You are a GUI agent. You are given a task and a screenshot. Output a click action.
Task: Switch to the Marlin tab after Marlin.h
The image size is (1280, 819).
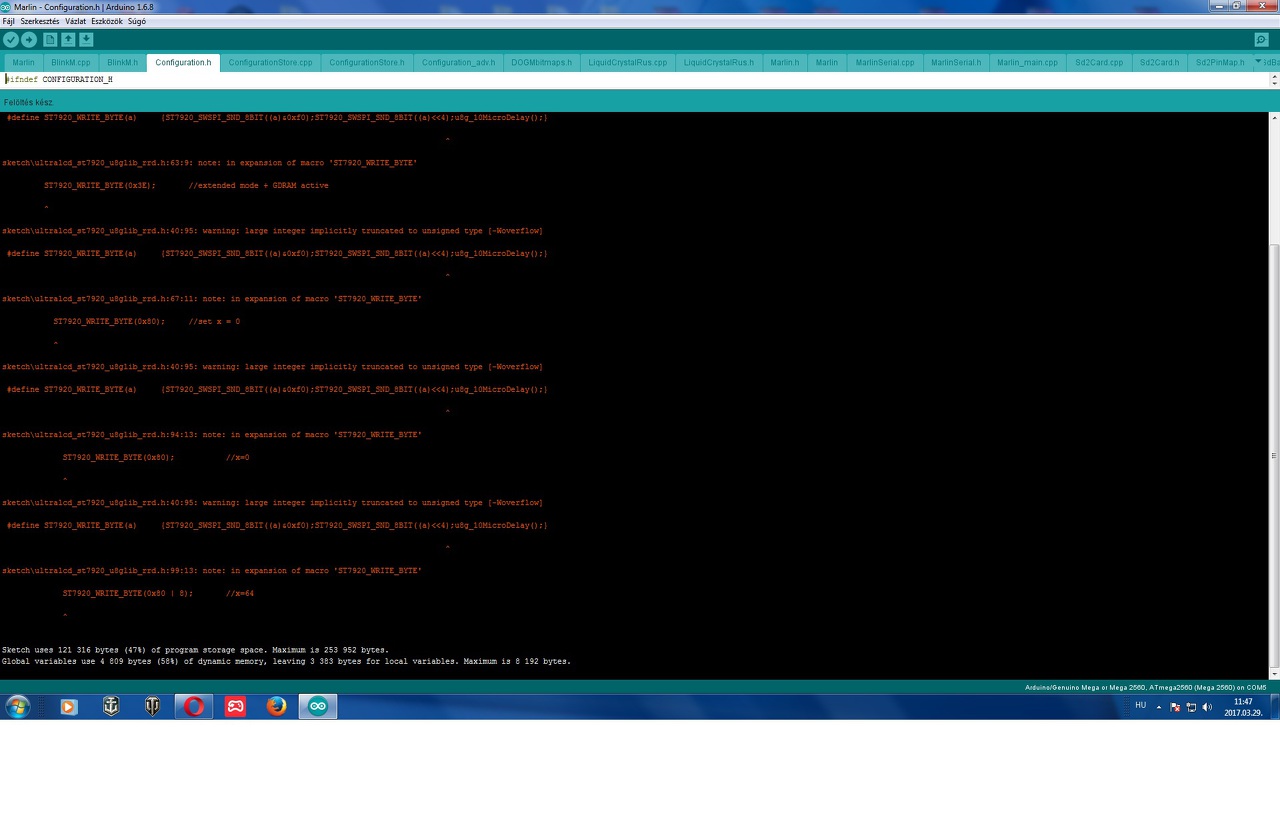pos(827,62)
